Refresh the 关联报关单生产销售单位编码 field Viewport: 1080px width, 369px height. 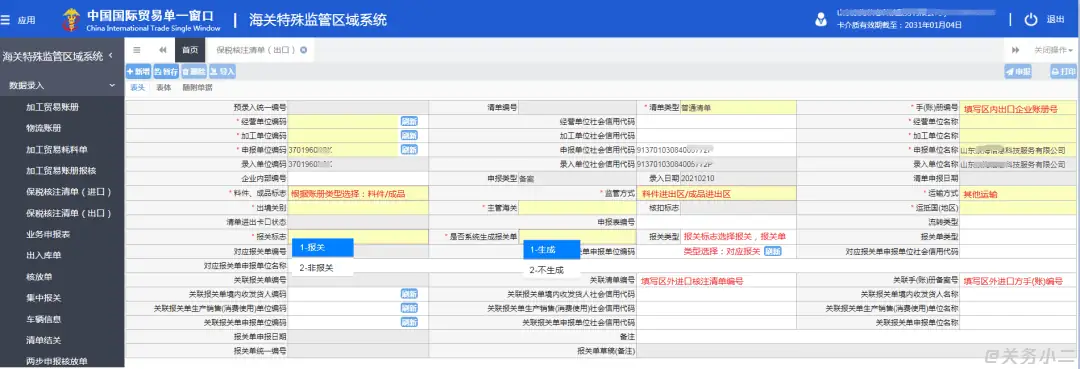[x=409, y=308]
